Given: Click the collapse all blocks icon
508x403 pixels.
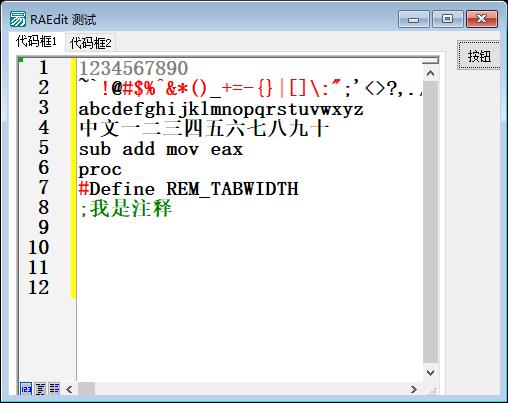Looking at the screenshot, I should [x=40, y=389].
